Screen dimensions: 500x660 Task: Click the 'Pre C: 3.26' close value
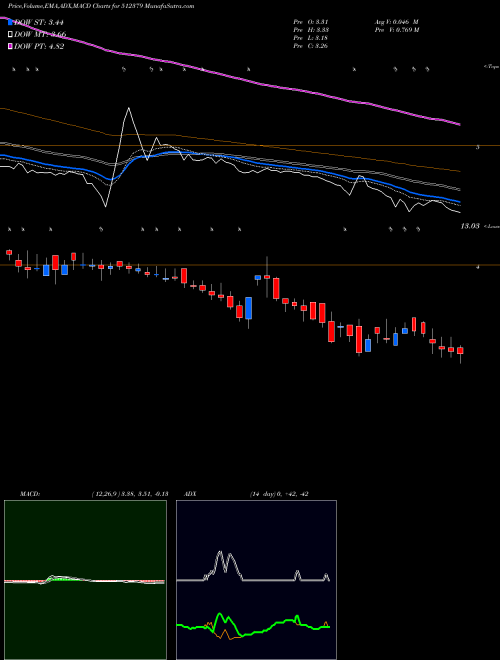[x=311, y=46]
